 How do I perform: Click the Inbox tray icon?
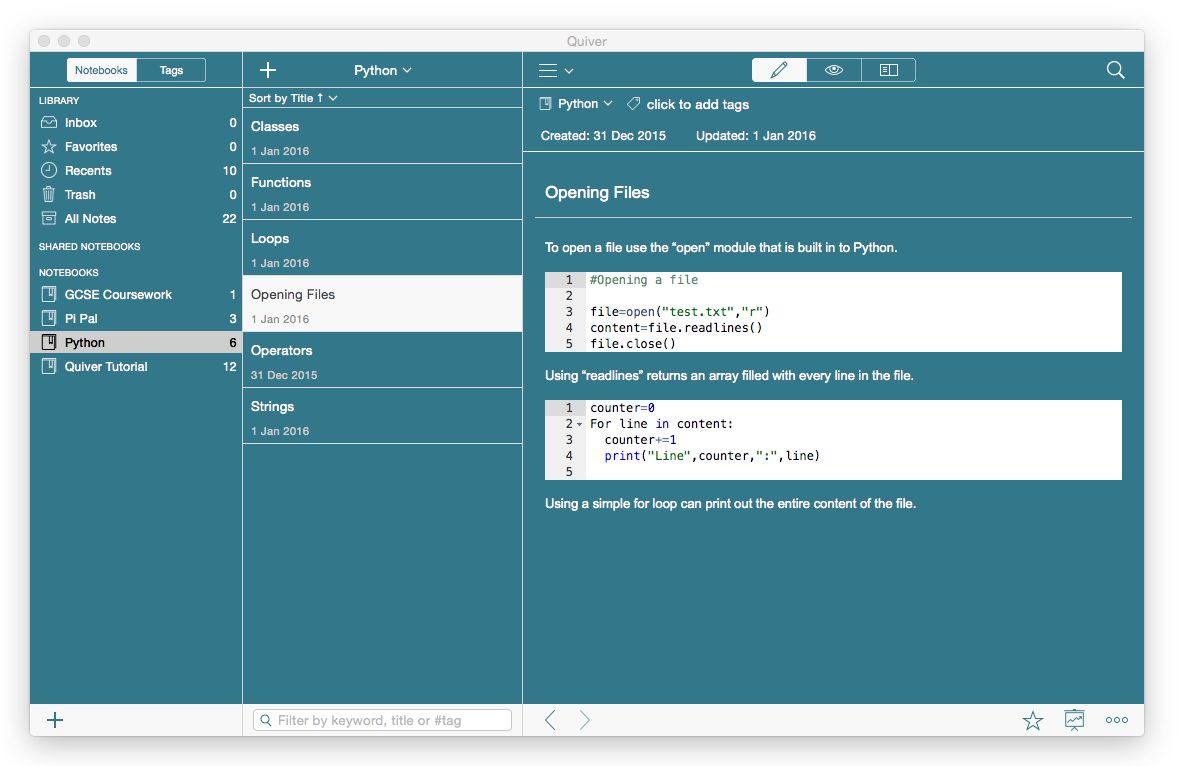coord(49,123)
